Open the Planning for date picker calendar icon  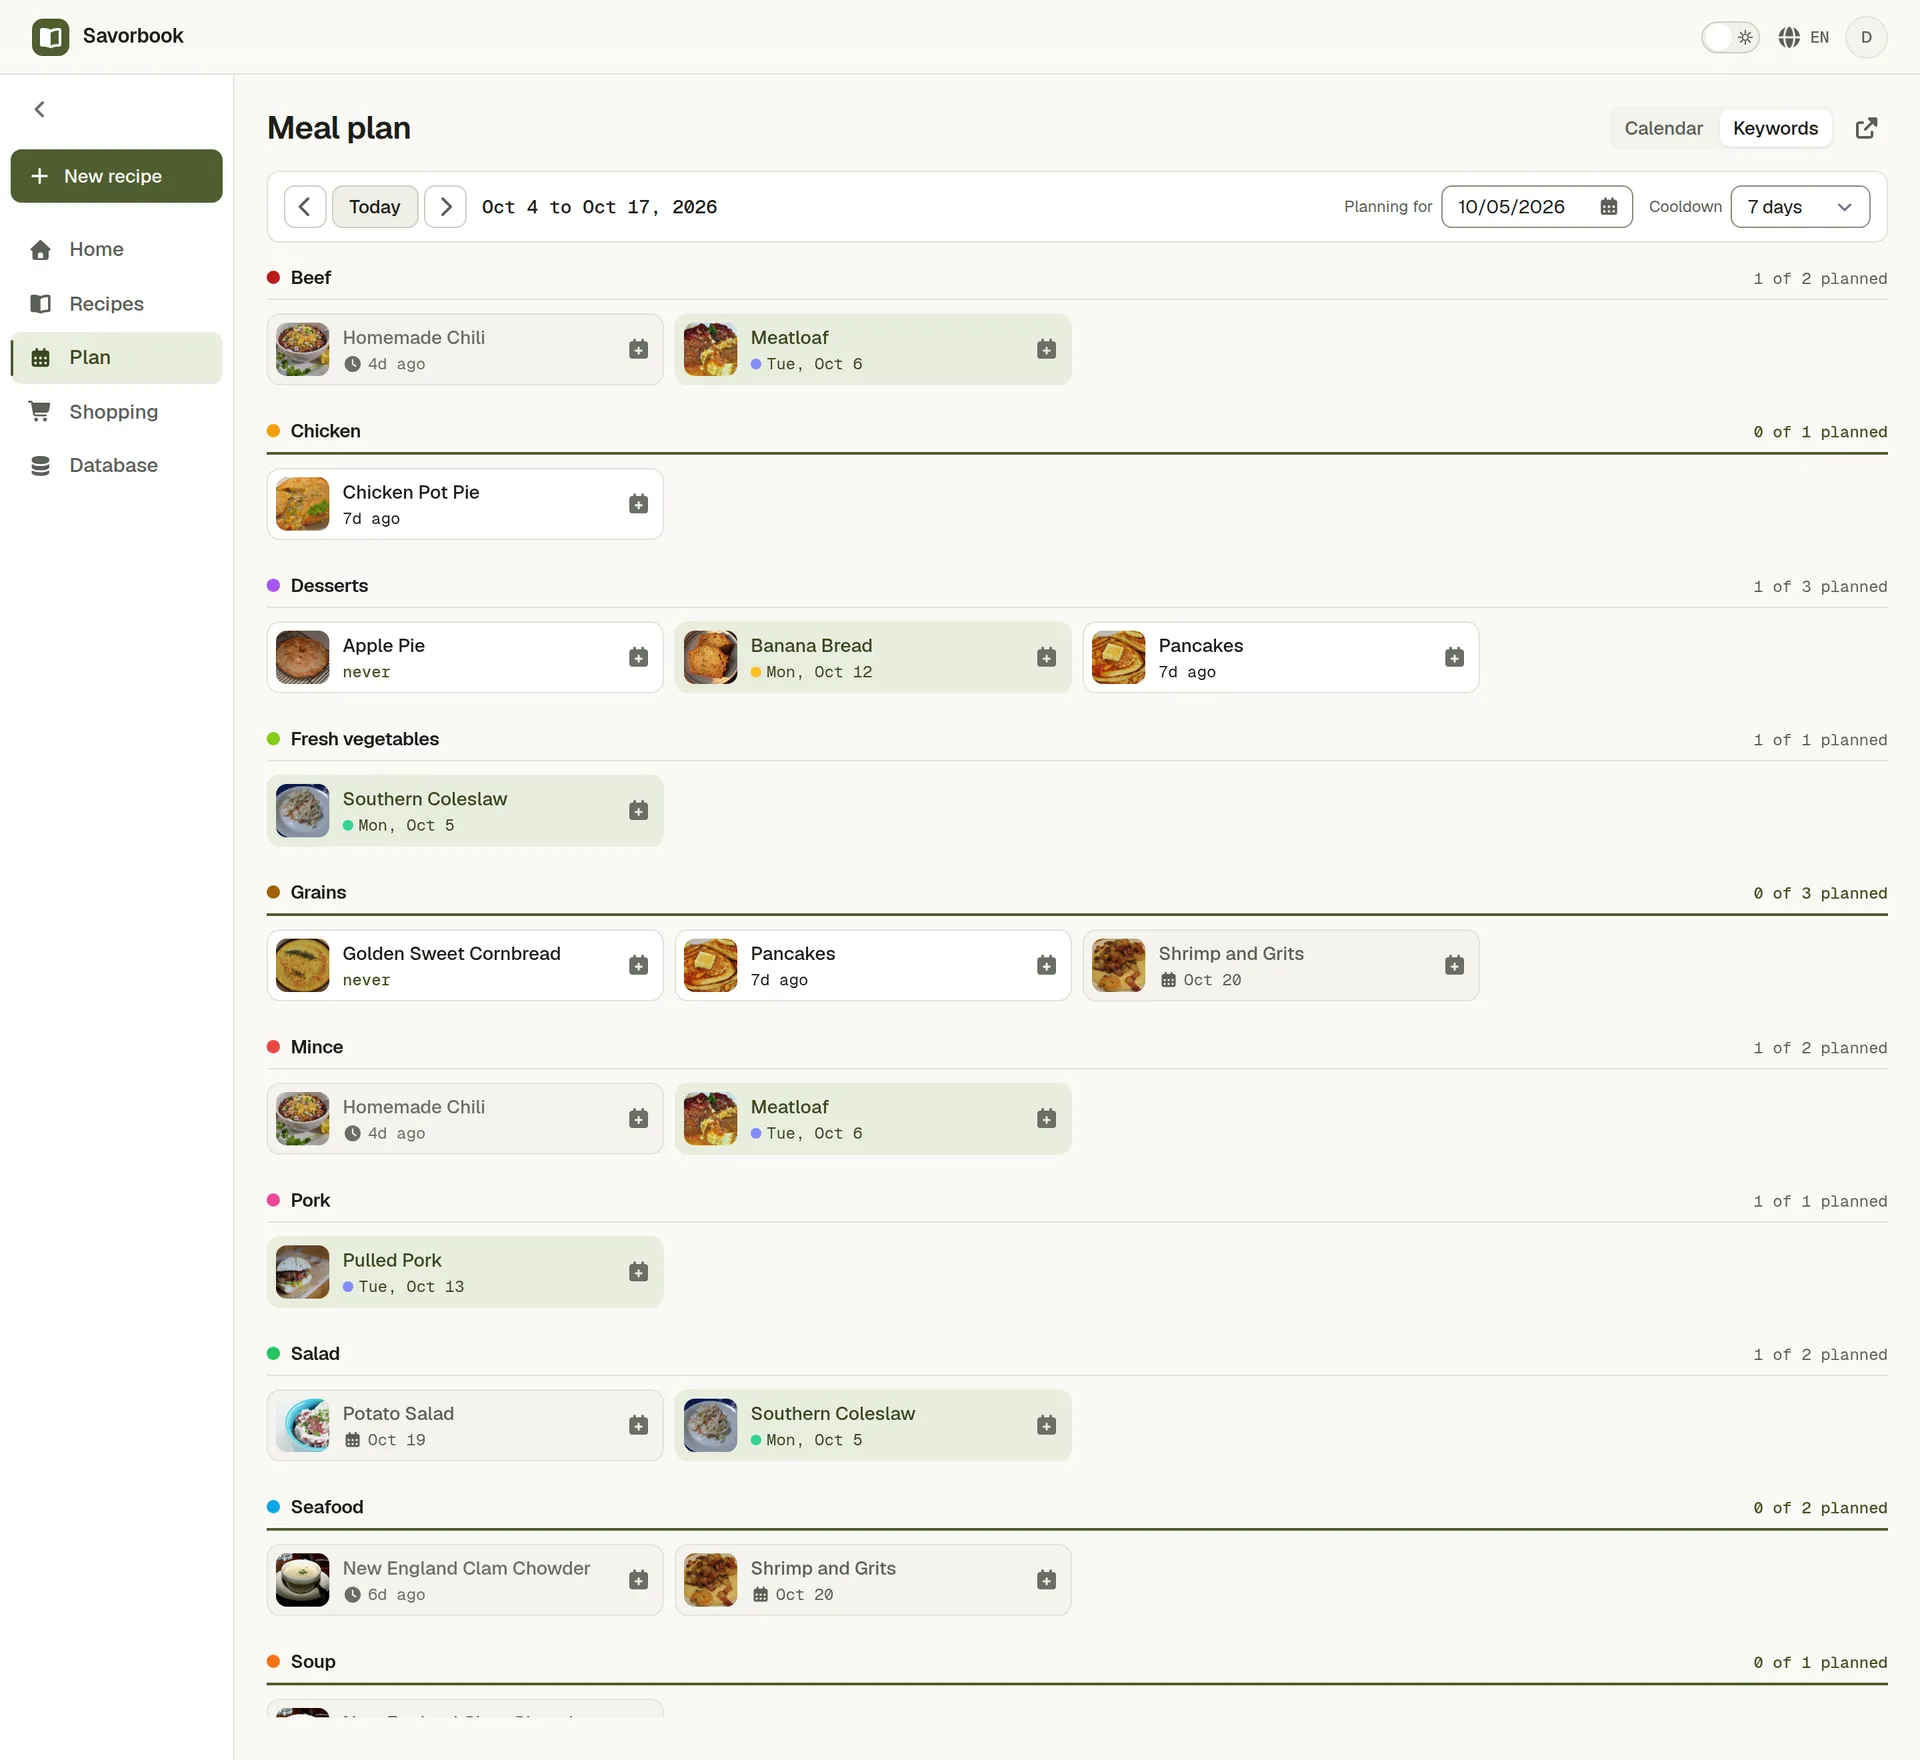(1609, 207)
